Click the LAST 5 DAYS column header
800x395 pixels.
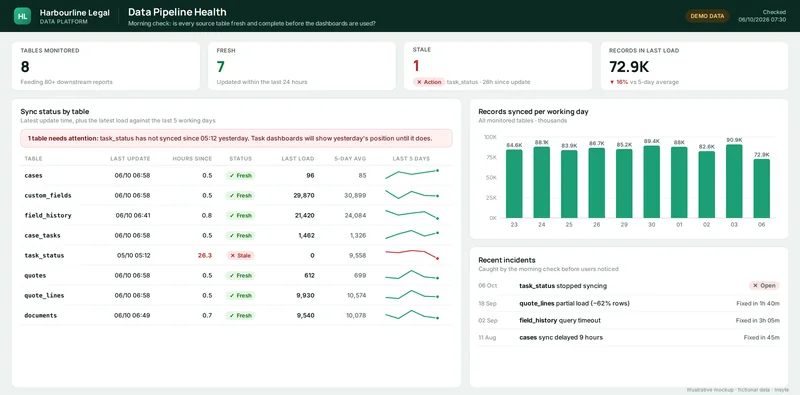click(x=411, y=159)
